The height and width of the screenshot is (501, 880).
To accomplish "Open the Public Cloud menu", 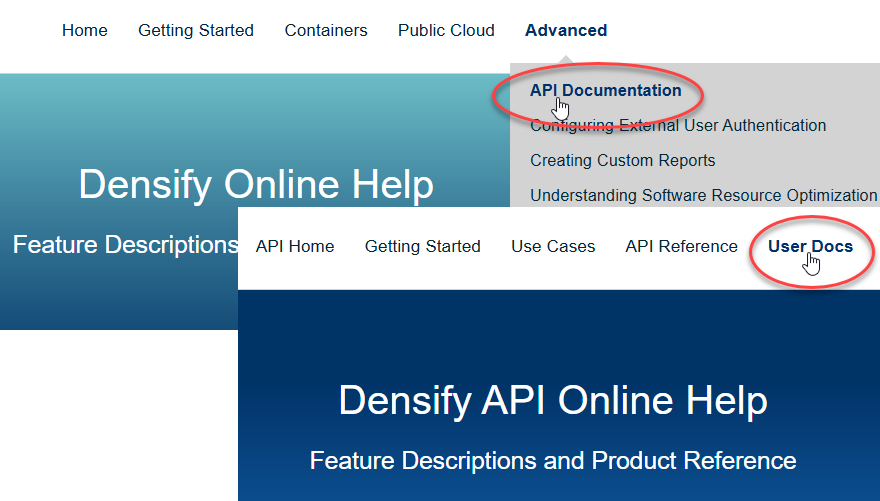I will (446, 30).
